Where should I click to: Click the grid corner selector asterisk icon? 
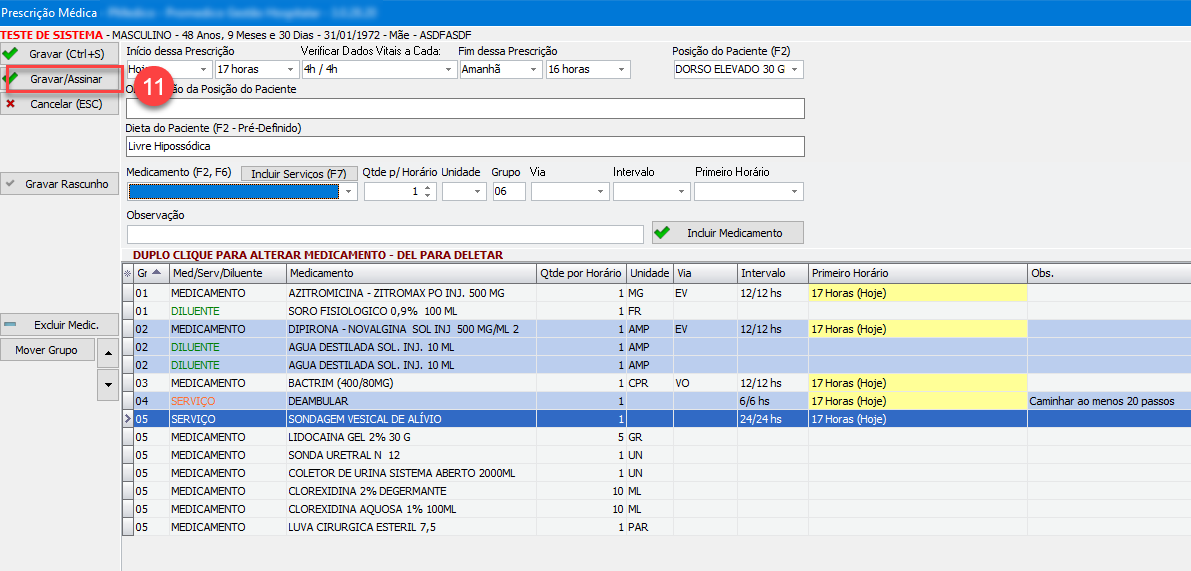(127, 273)
